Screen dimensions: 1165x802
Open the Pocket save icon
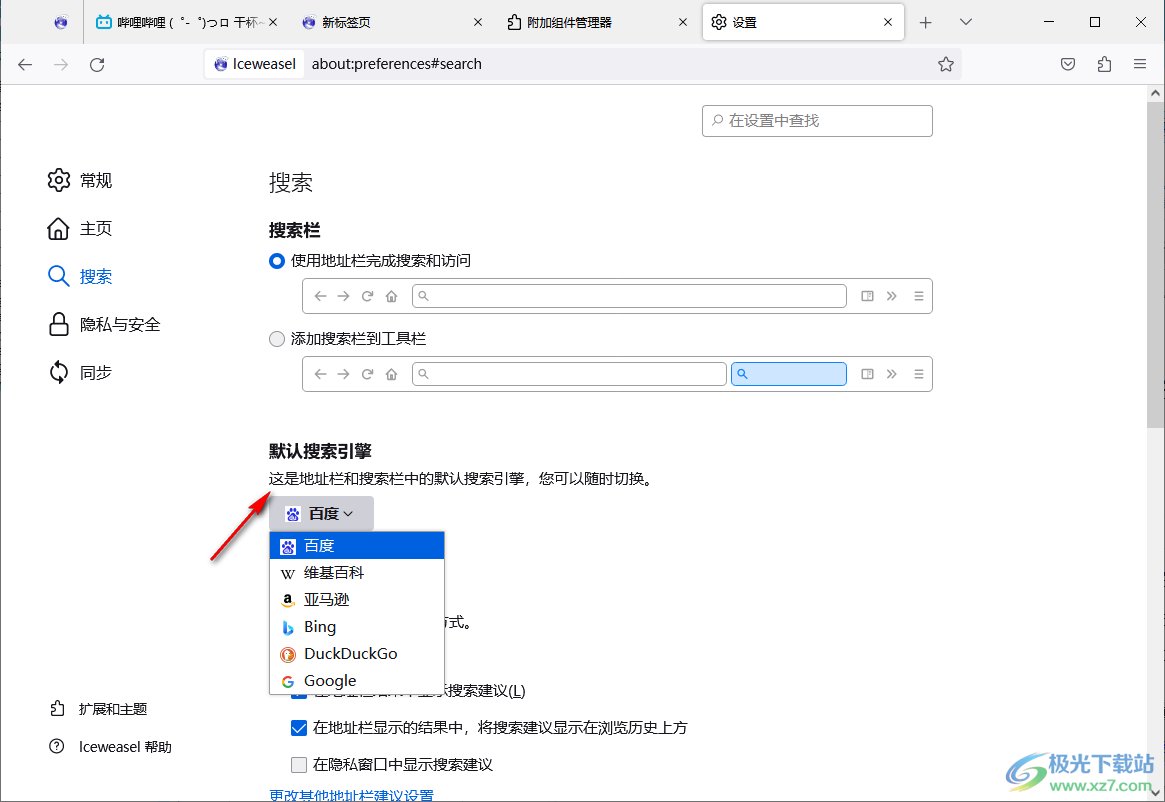pyautogui.click(x=1068, y=65)
